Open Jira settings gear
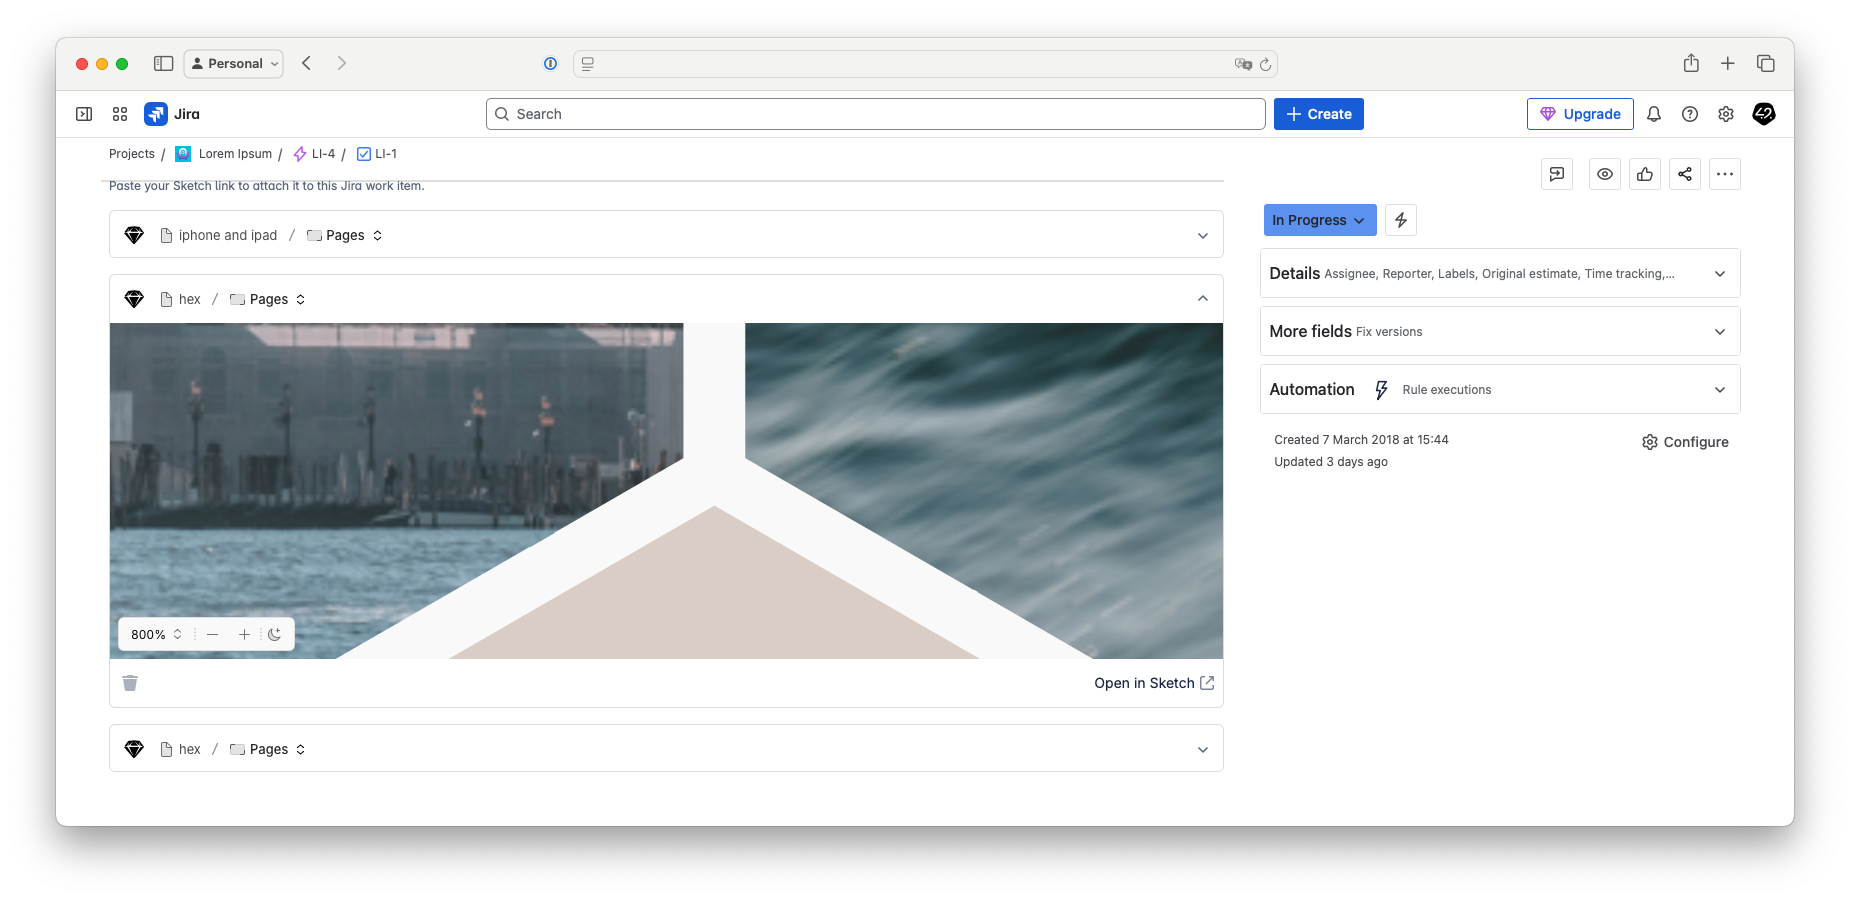The width and height of the screenshot is (1850, 900). pyautogui.click(x=1726, y=114)
